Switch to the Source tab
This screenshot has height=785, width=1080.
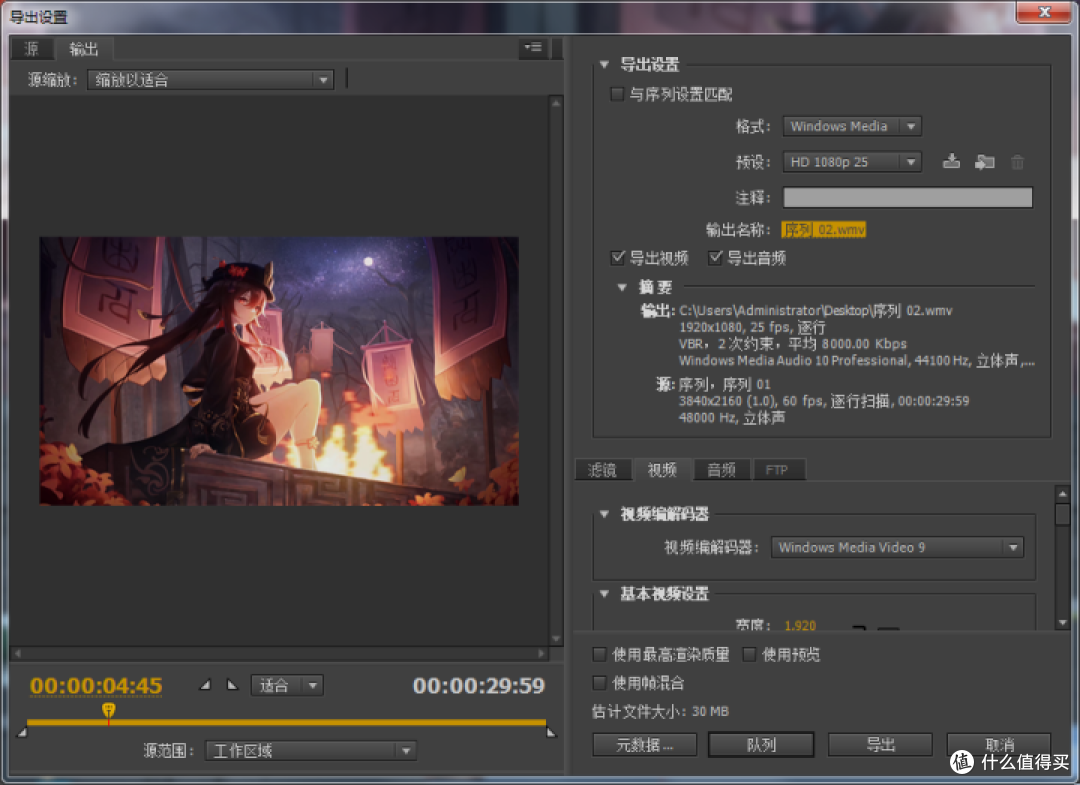coord(32,49)
